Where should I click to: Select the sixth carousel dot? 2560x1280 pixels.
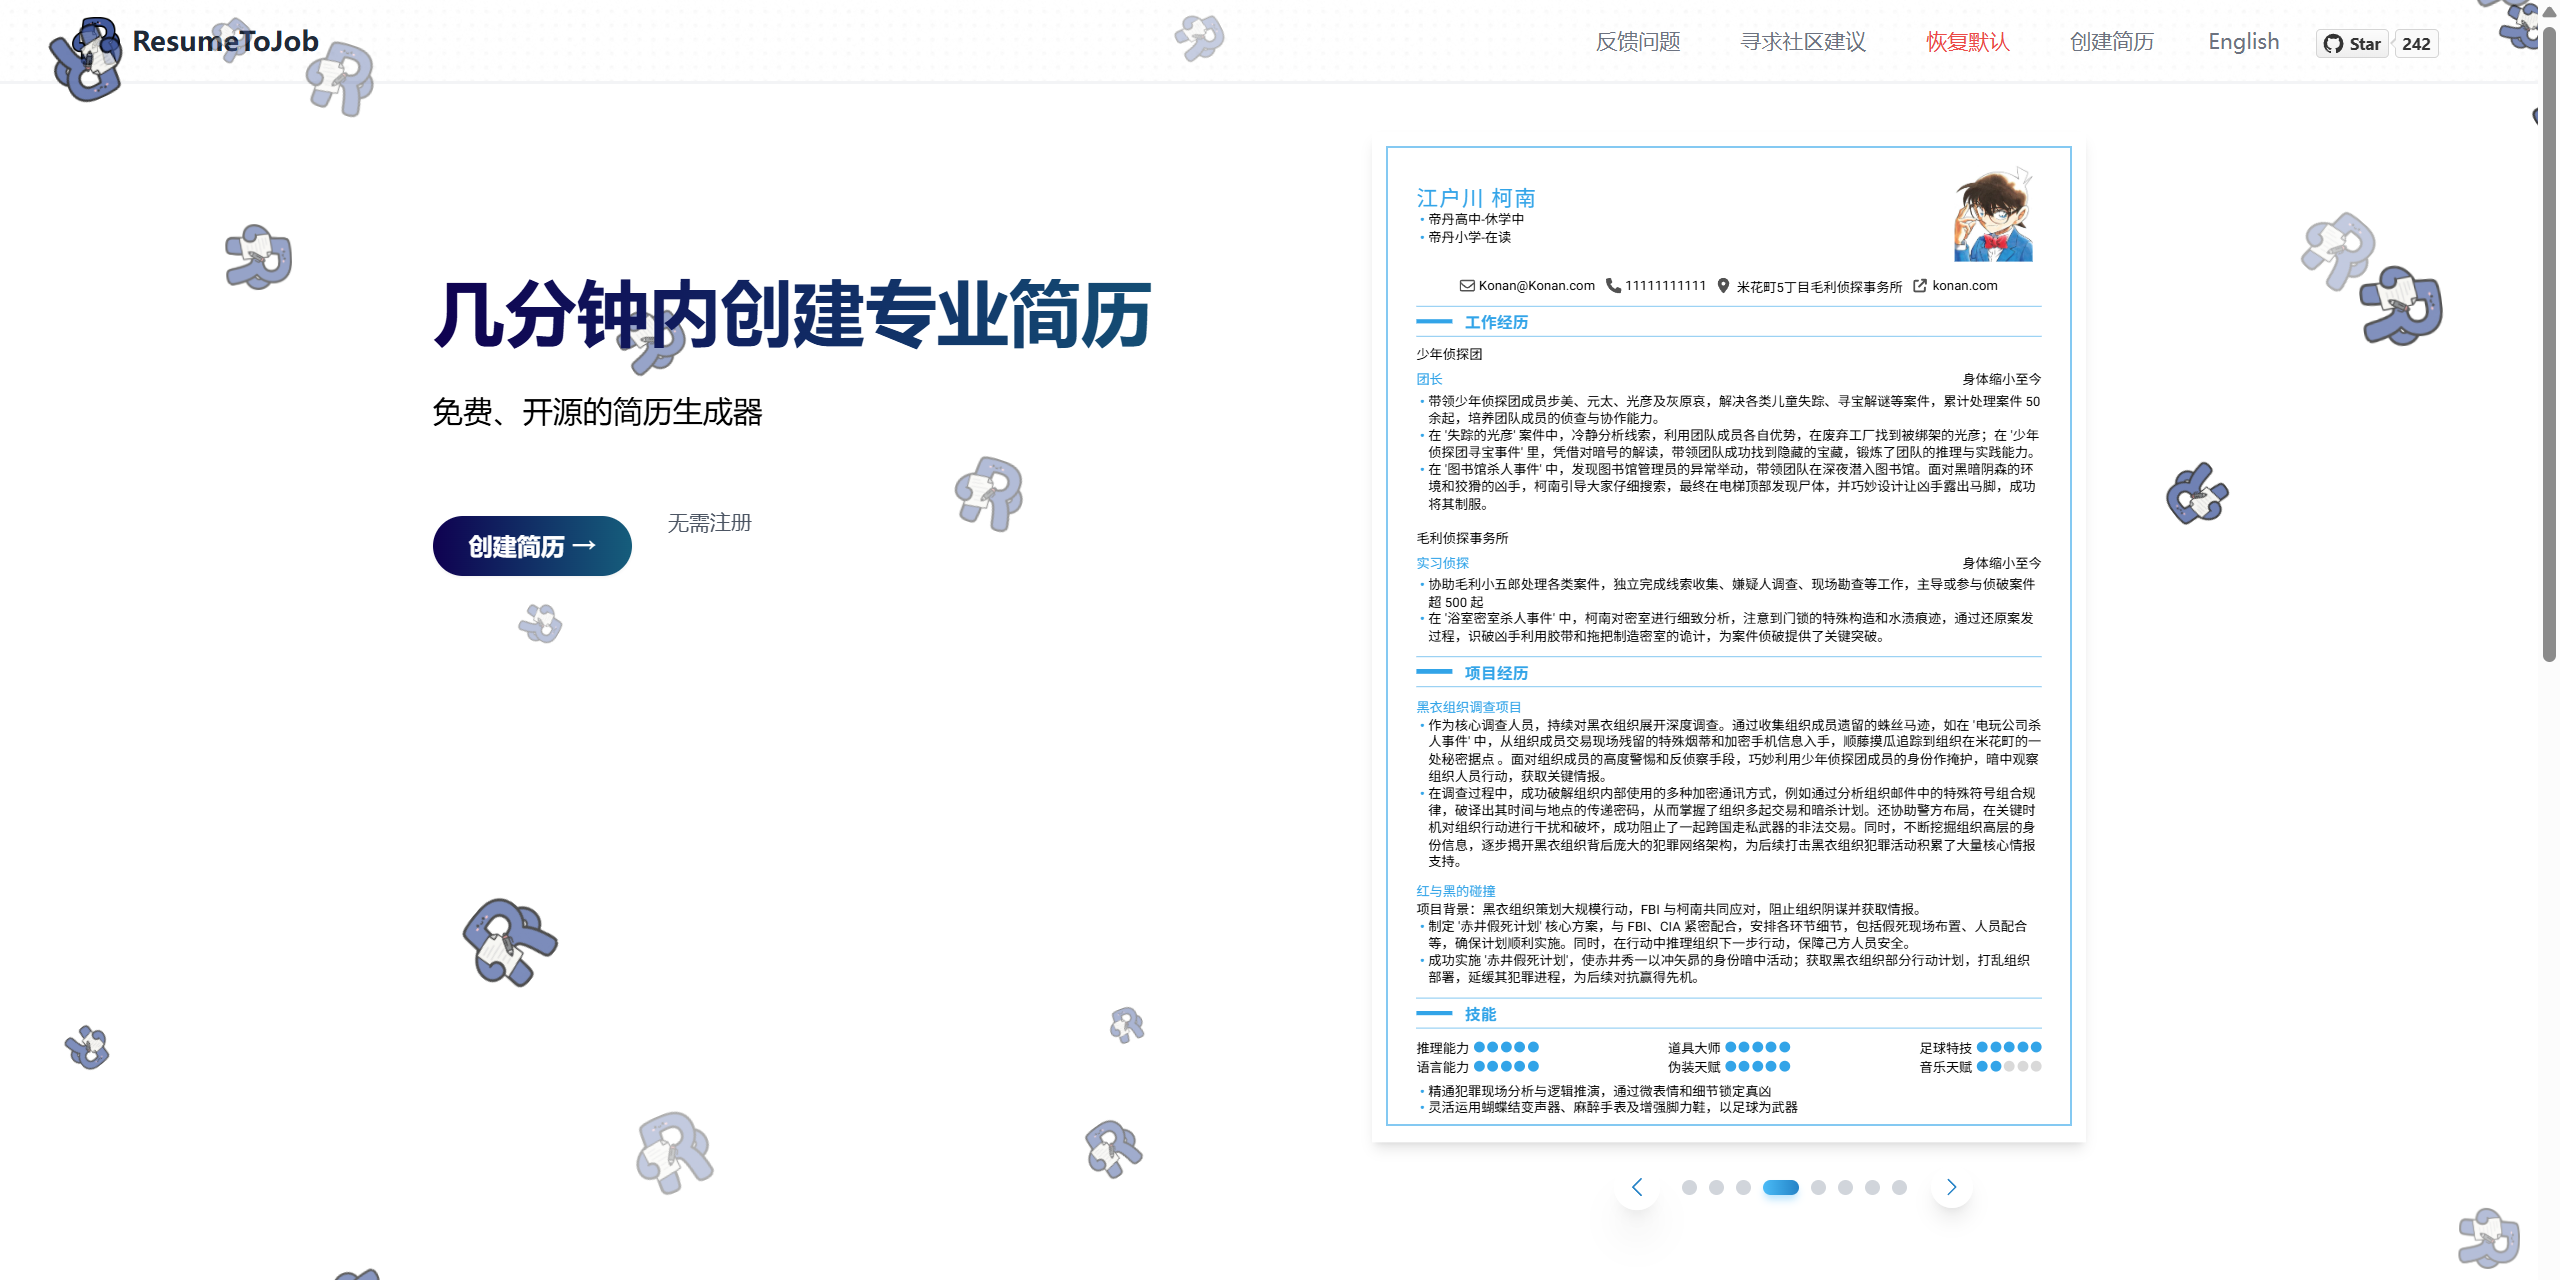point(1845,1188)
